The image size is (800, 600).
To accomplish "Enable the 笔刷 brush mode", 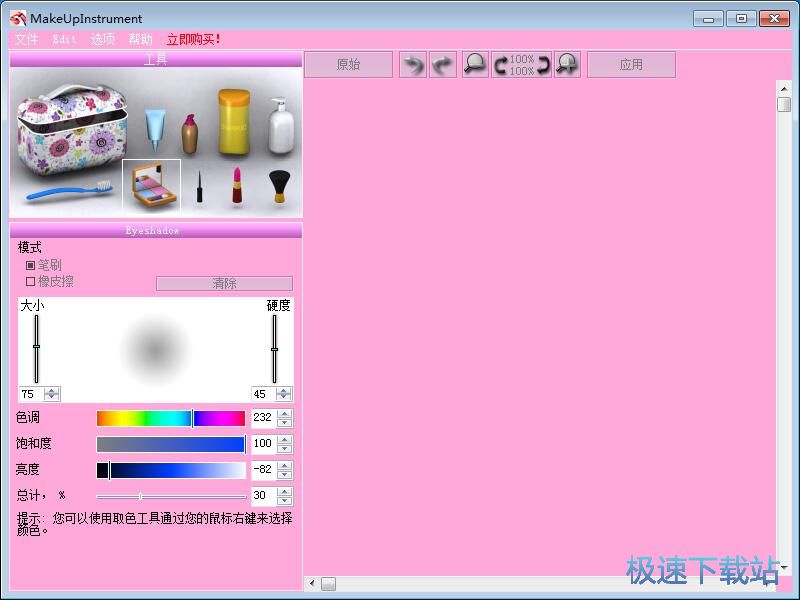I will (30, 265).
